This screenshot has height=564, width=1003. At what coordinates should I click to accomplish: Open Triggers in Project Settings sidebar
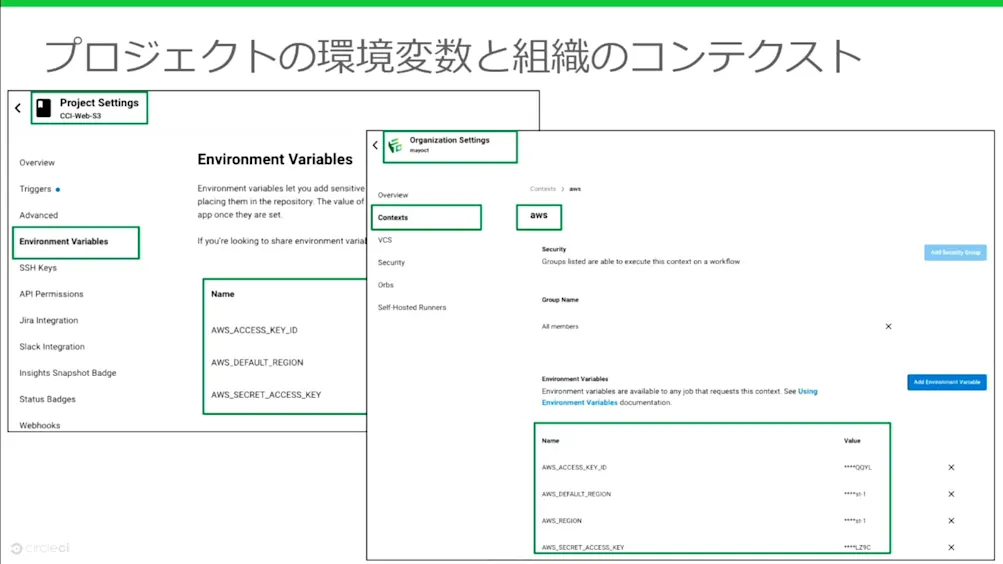click(x=35, y=189)
